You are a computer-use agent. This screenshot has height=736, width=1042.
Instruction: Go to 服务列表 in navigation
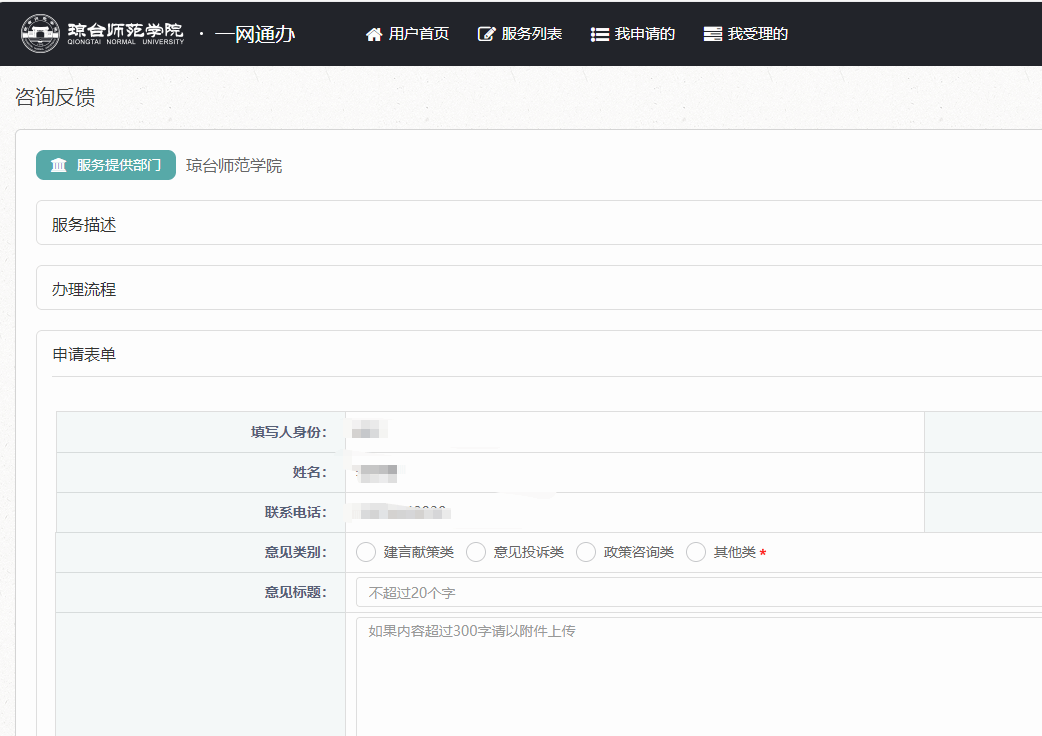pos(531,34)
